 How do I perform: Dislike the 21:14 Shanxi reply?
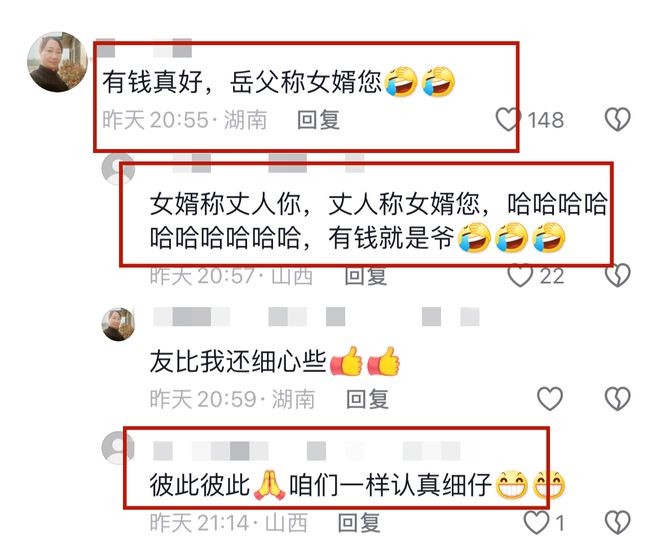(x=617, y=523)
